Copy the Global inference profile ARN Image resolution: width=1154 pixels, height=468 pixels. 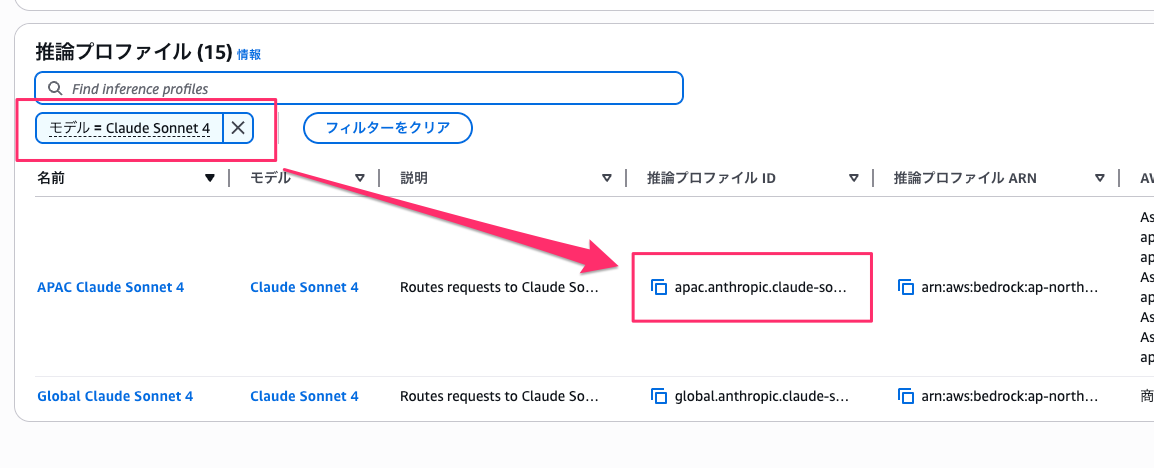click(x=905, y=396)
